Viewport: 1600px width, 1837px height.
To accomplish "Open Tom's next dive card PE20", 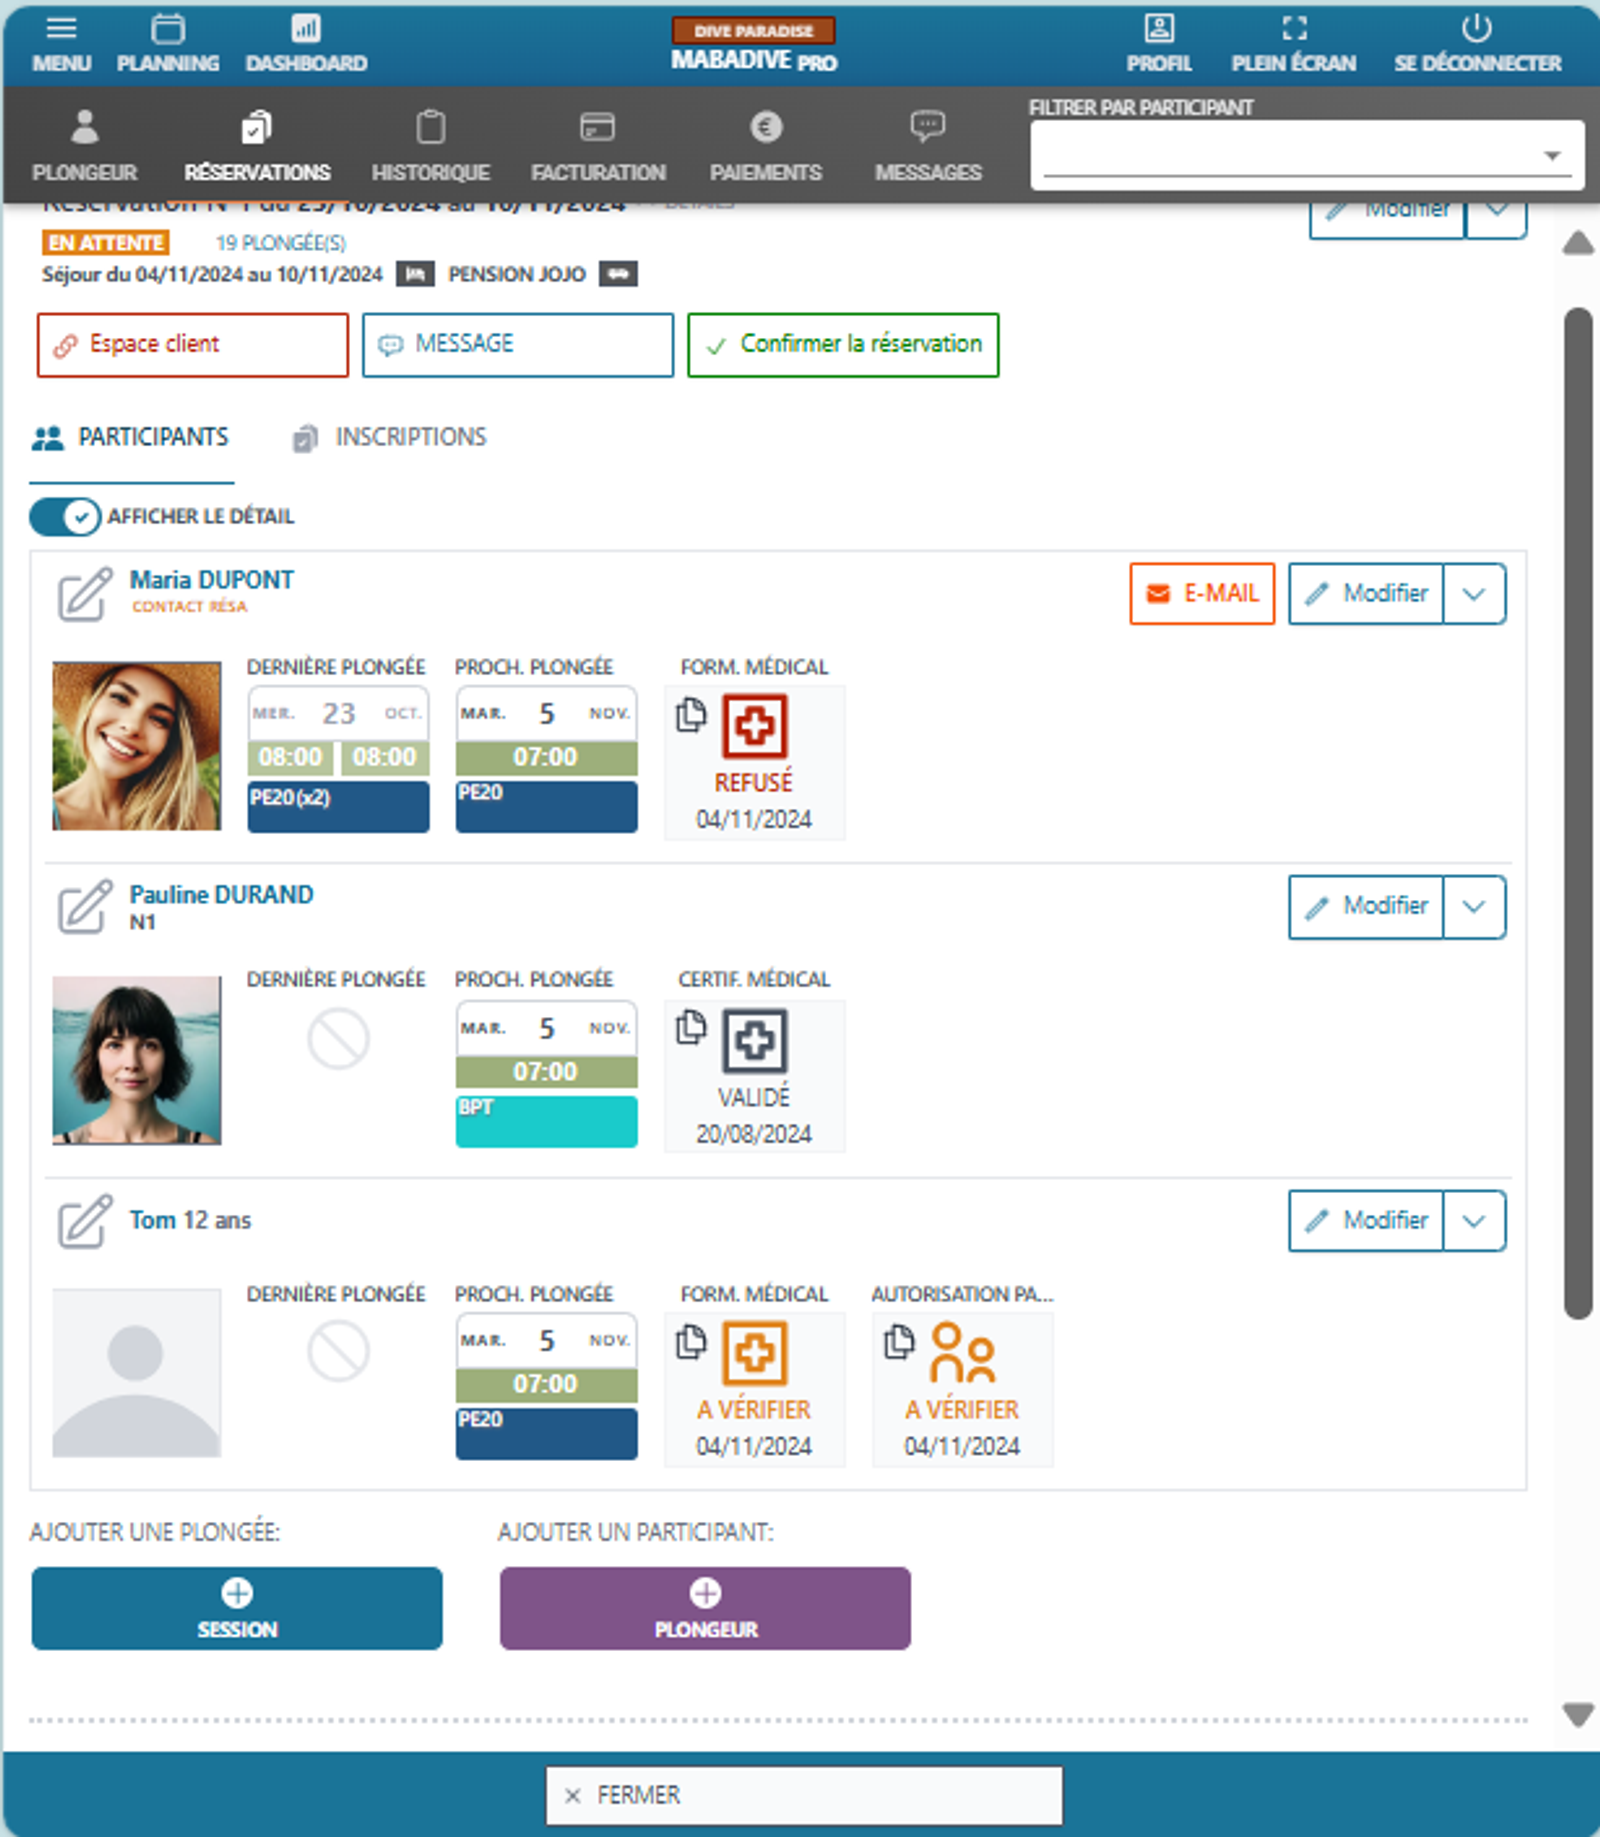I will click(546, 1386).
